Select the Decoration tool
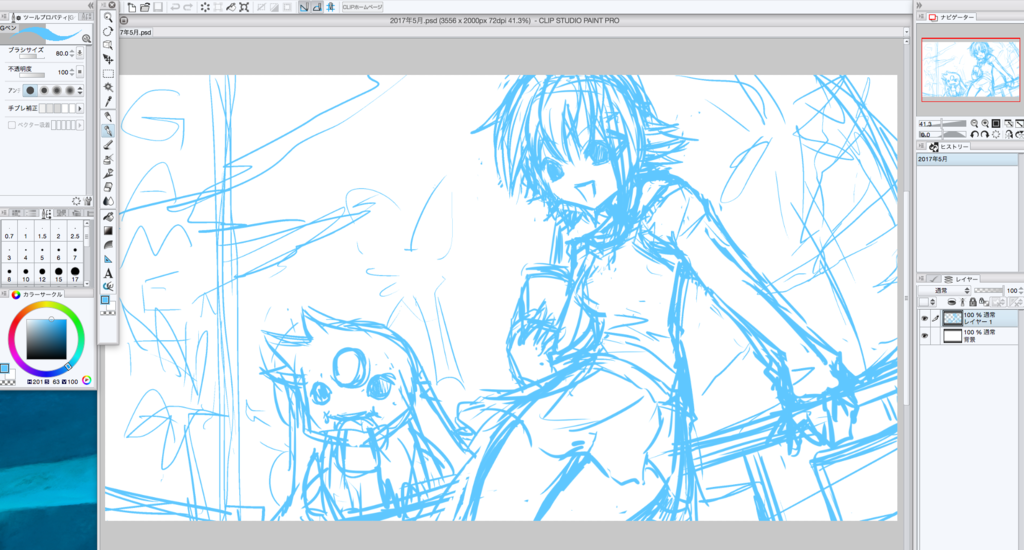The image size is (1024, 550). point(108,173)
